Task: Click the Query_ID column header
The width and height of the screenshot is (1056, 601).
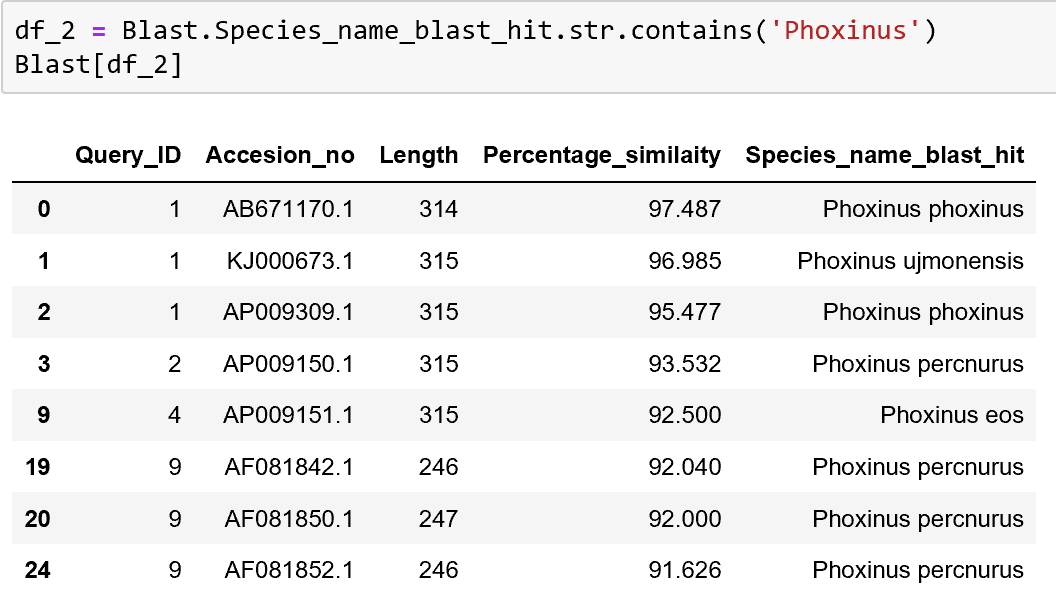Action: coord(128,155)
